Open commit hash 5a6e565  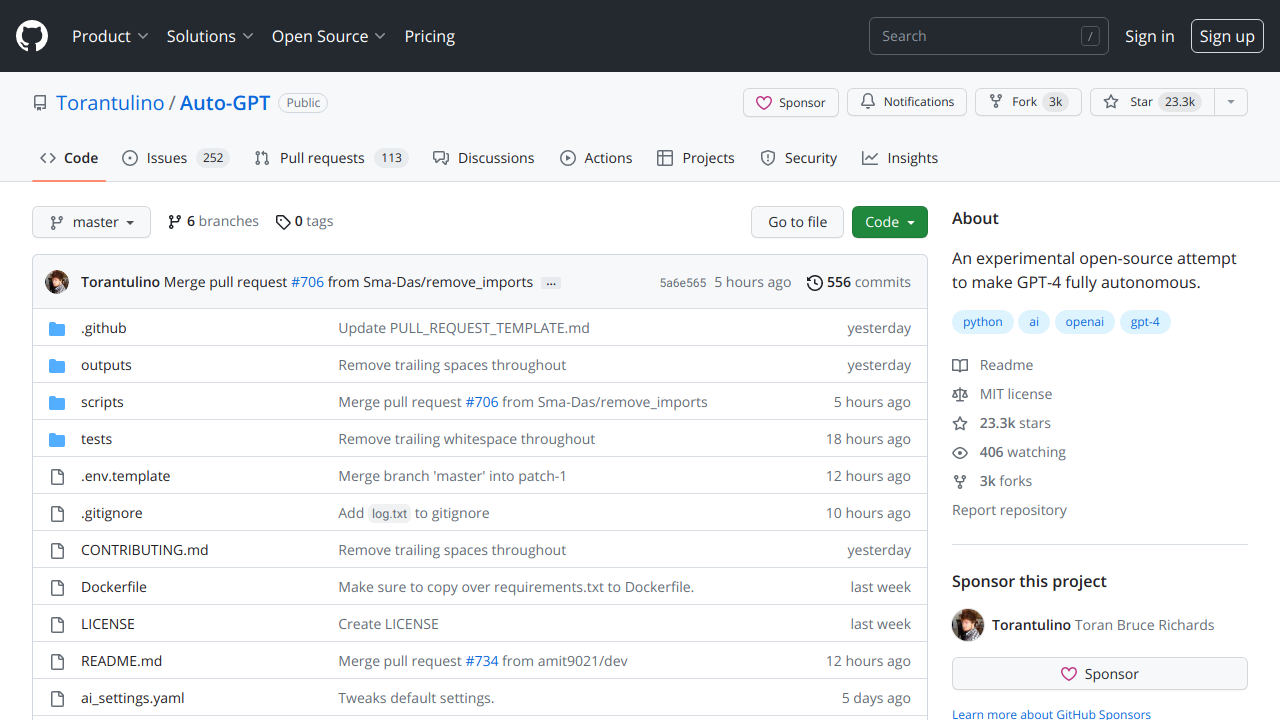pyautogui.click(x=683, y=283)
